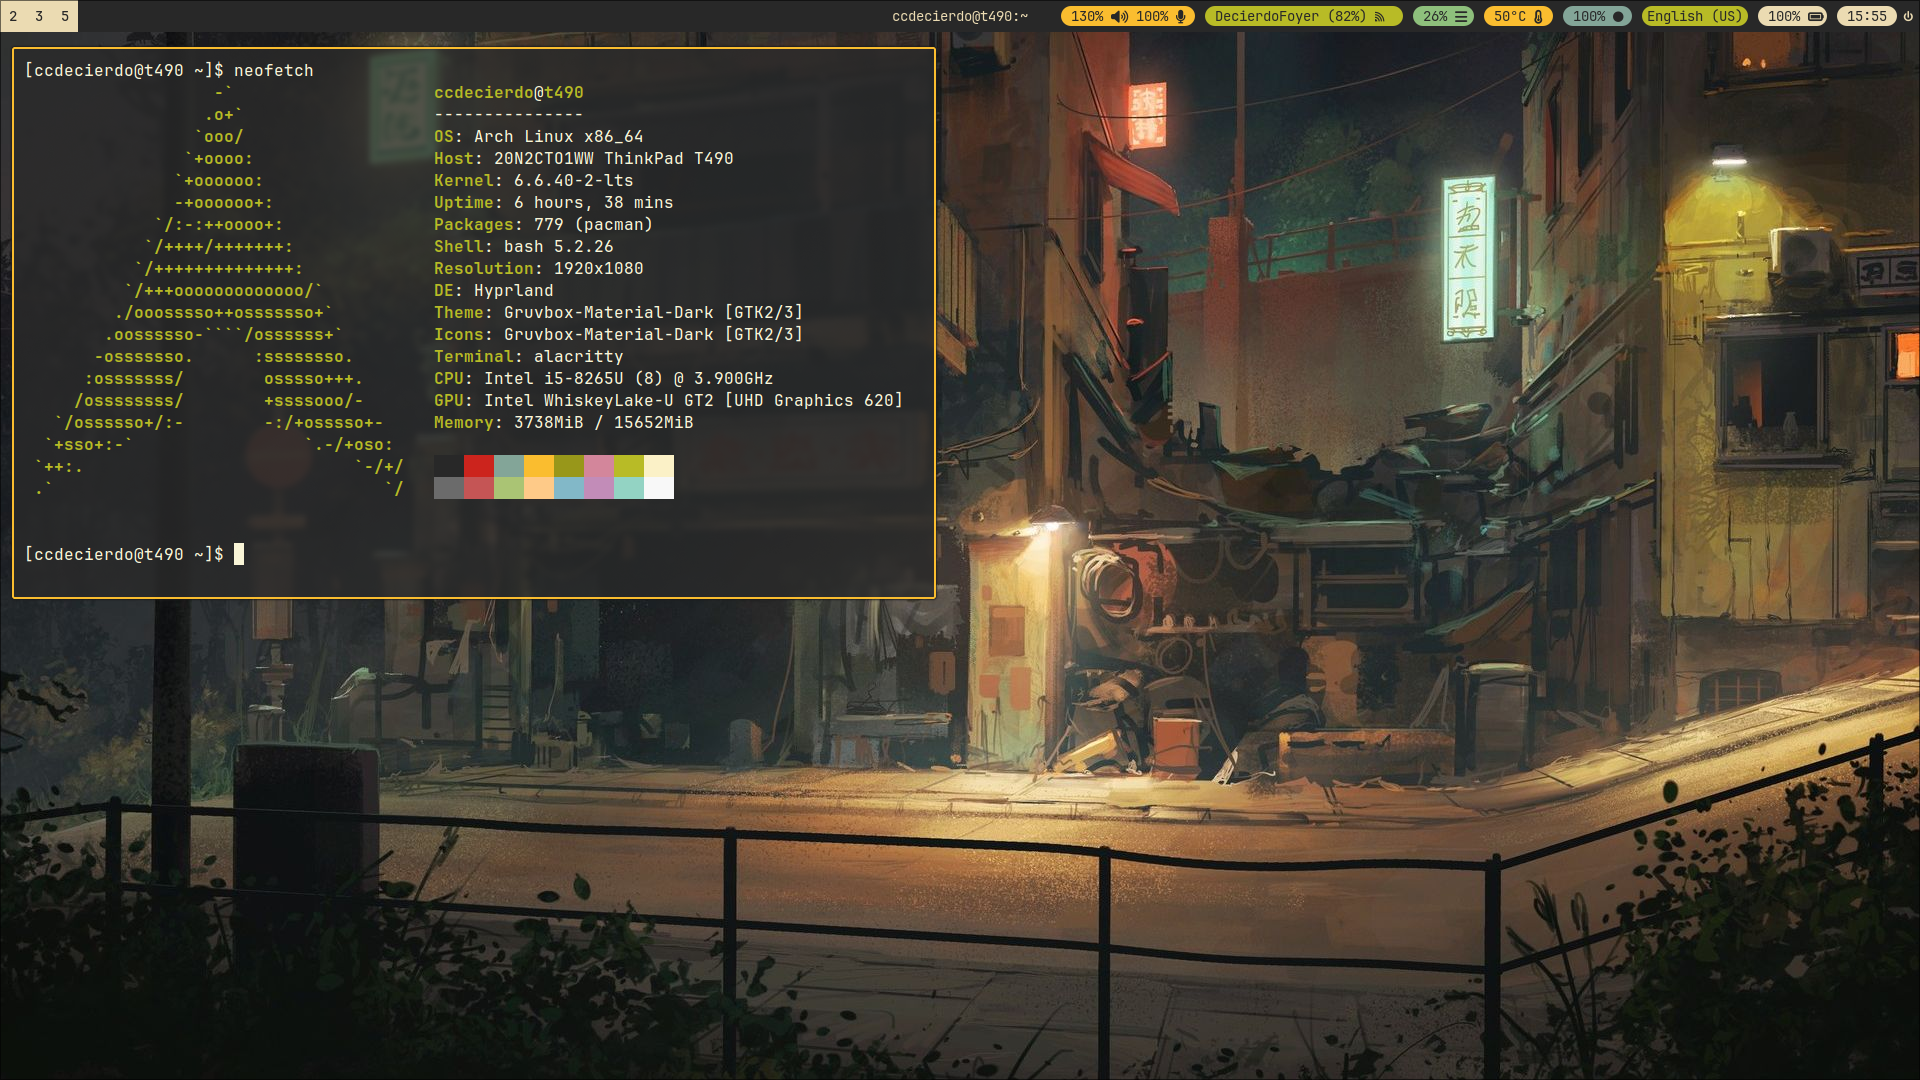1920x1080 pixels.
Task: Switch to workspace 5
Action: (65, 16)
